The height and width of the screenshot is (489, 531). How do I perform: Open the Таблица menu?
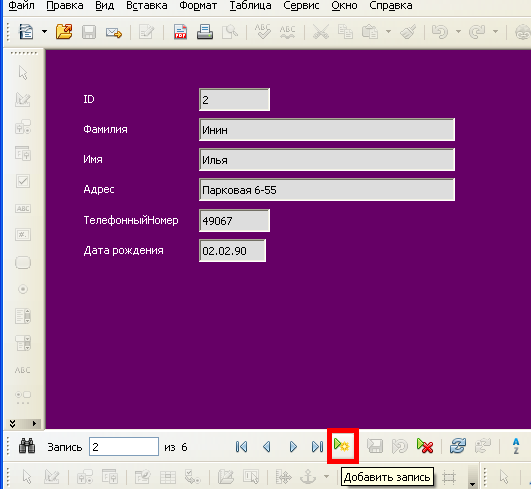click(x=250, y=6)
